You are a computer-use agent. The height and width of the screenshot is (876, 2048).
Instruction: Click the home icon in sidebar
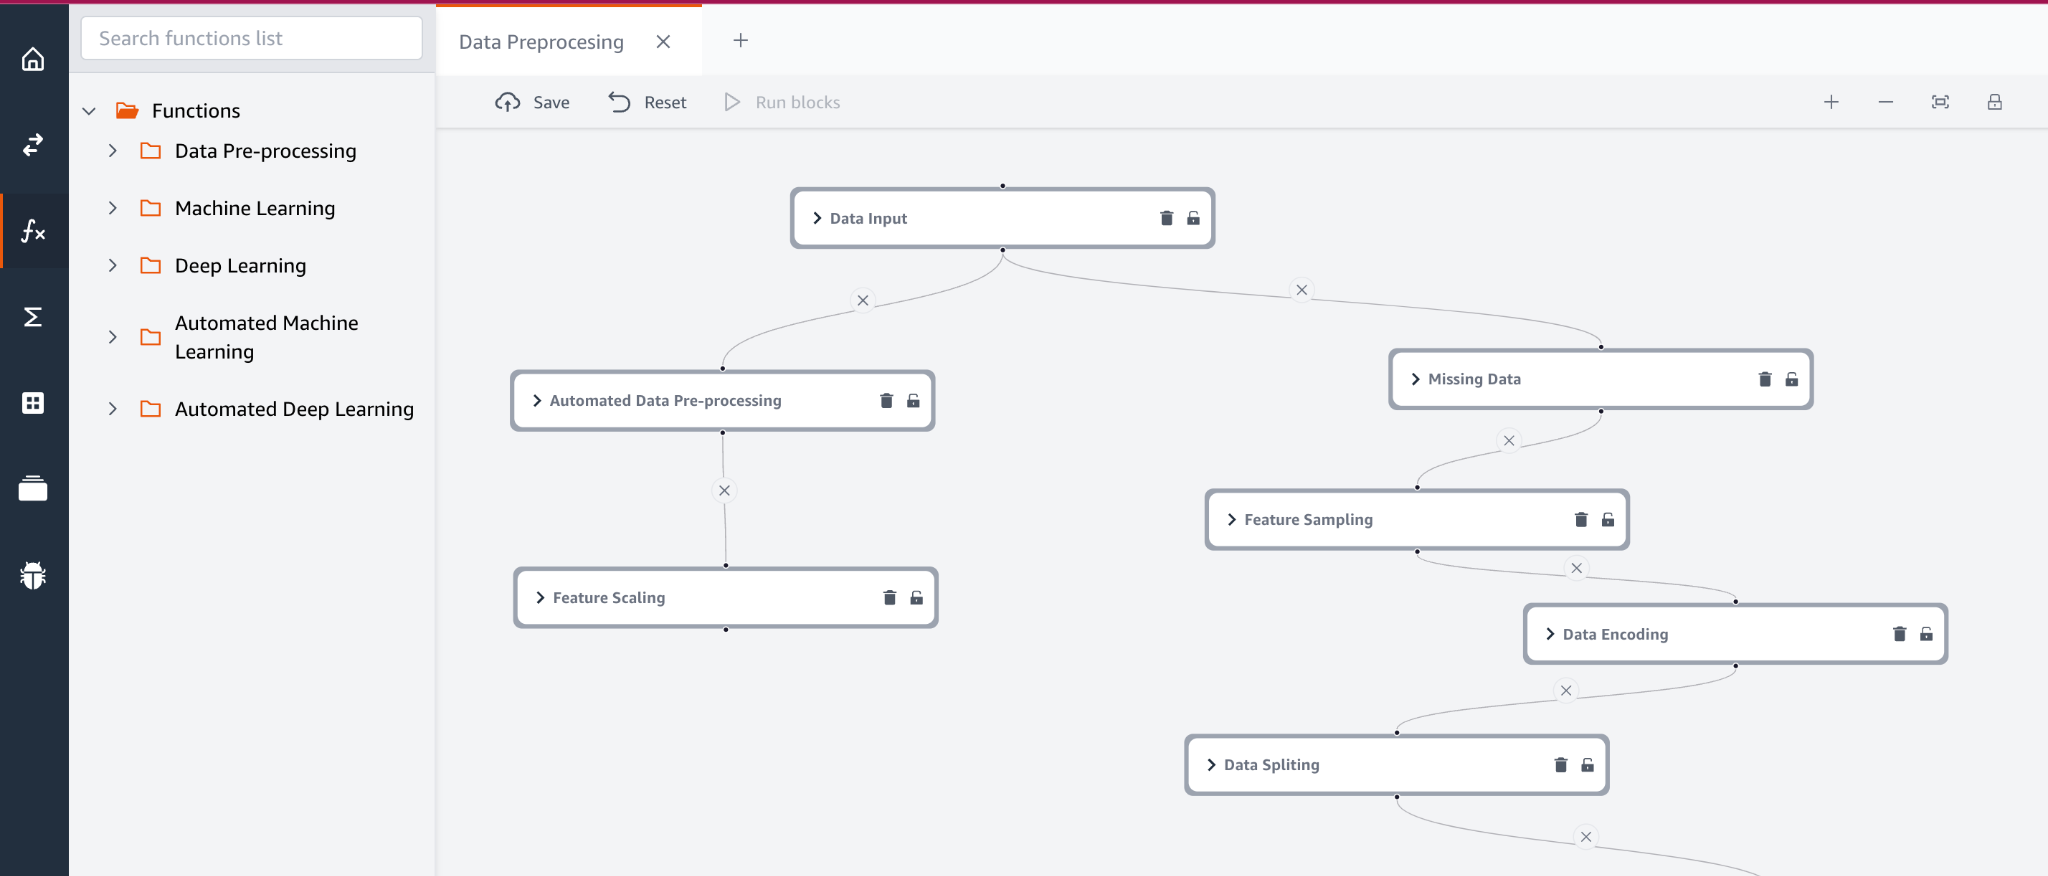[x=33, y=59]
